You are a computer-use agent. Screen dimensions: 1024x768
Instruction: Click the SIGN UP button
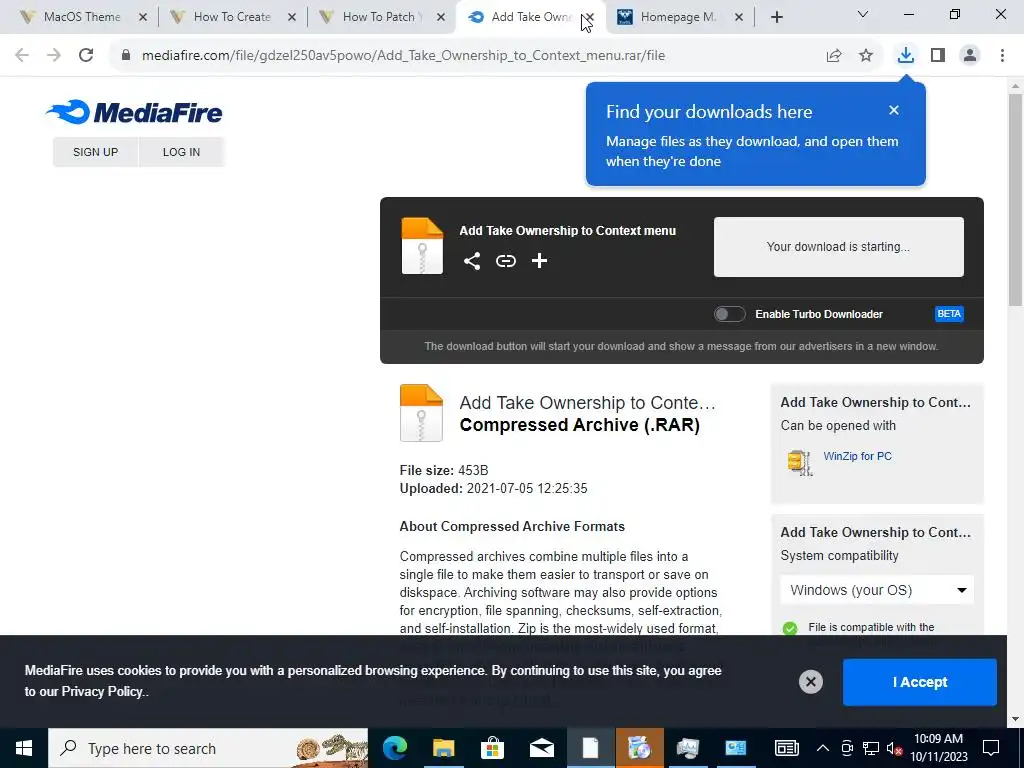point(95,152)
